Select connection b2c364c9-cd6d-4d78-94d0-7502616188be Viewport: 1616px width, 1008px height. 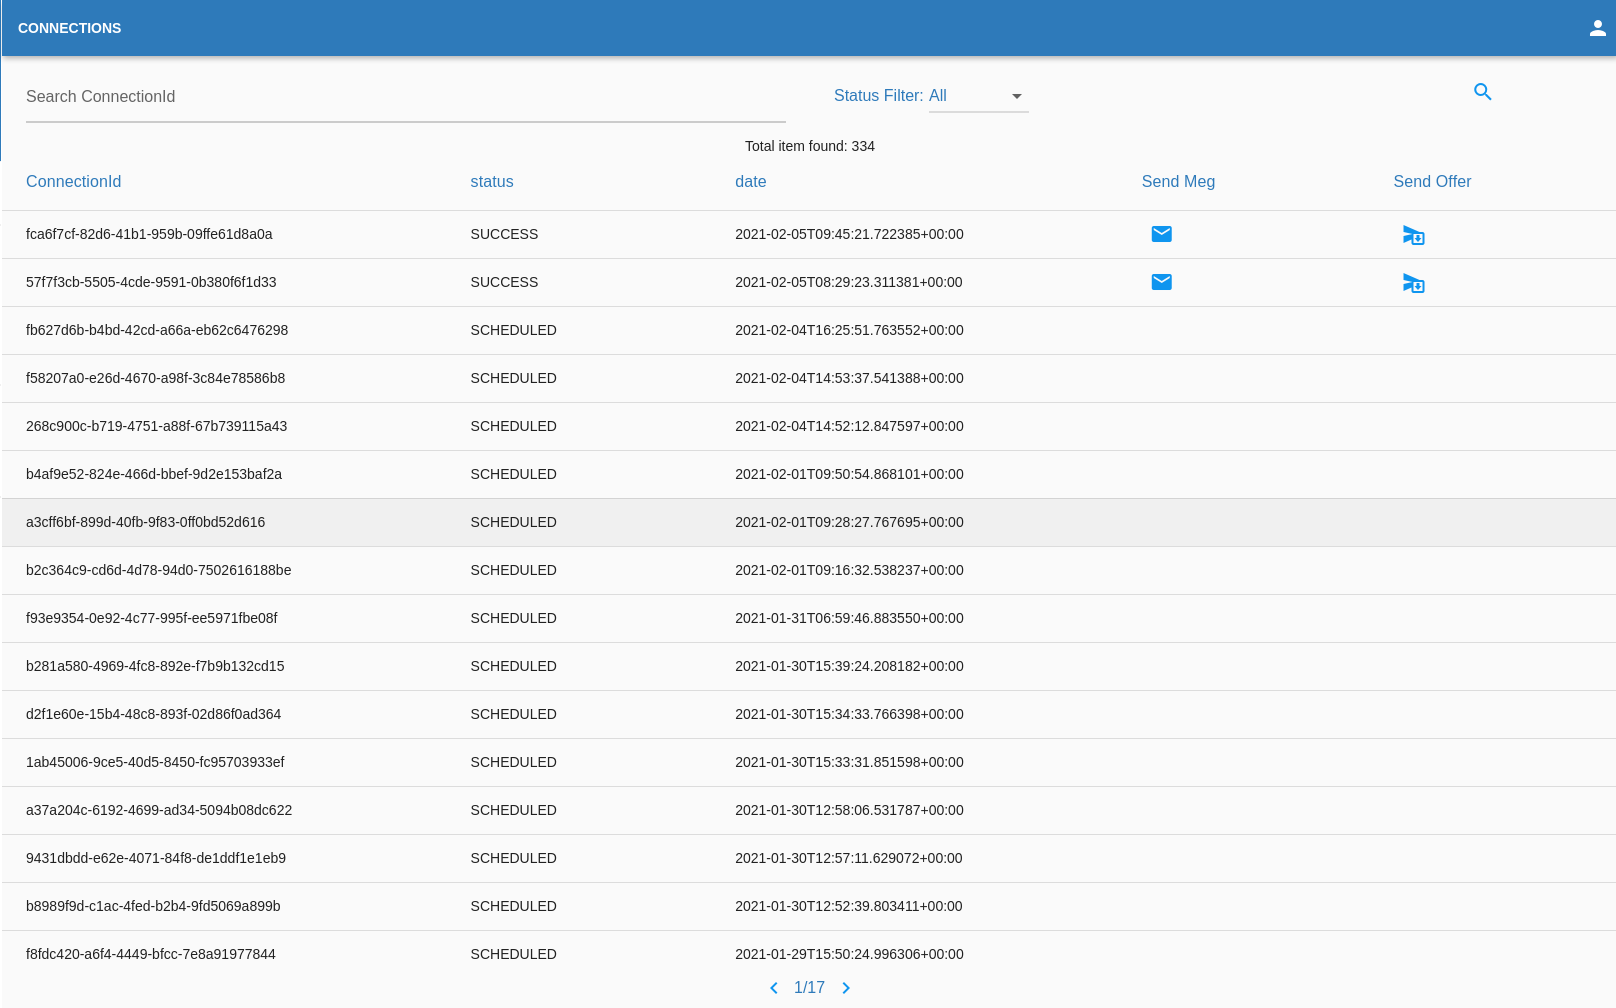pyautogui.click(x=158, y=570)
